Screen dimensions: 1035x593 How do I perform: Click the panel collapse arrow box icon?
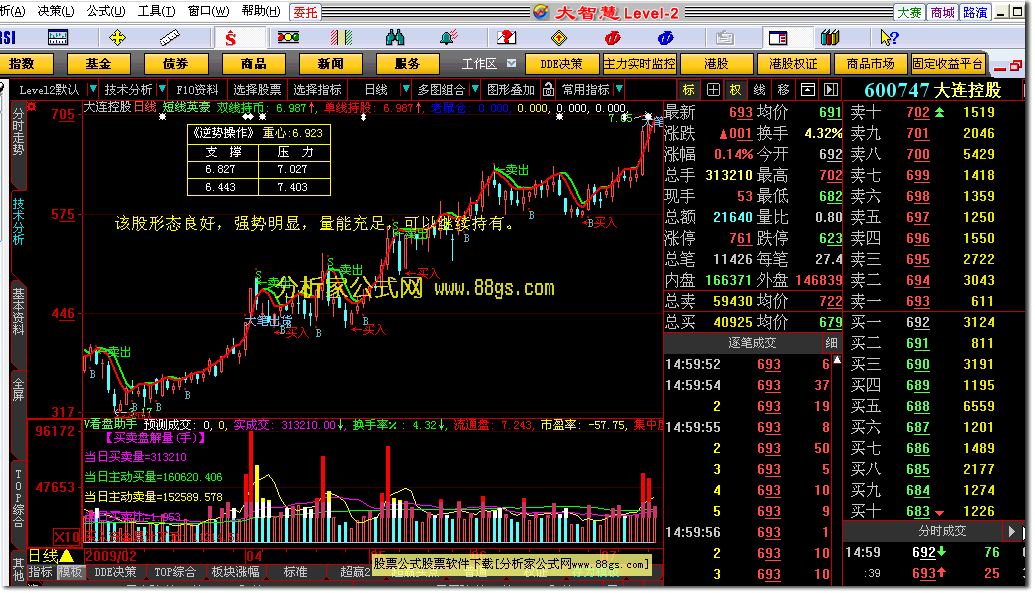(807, 89)
